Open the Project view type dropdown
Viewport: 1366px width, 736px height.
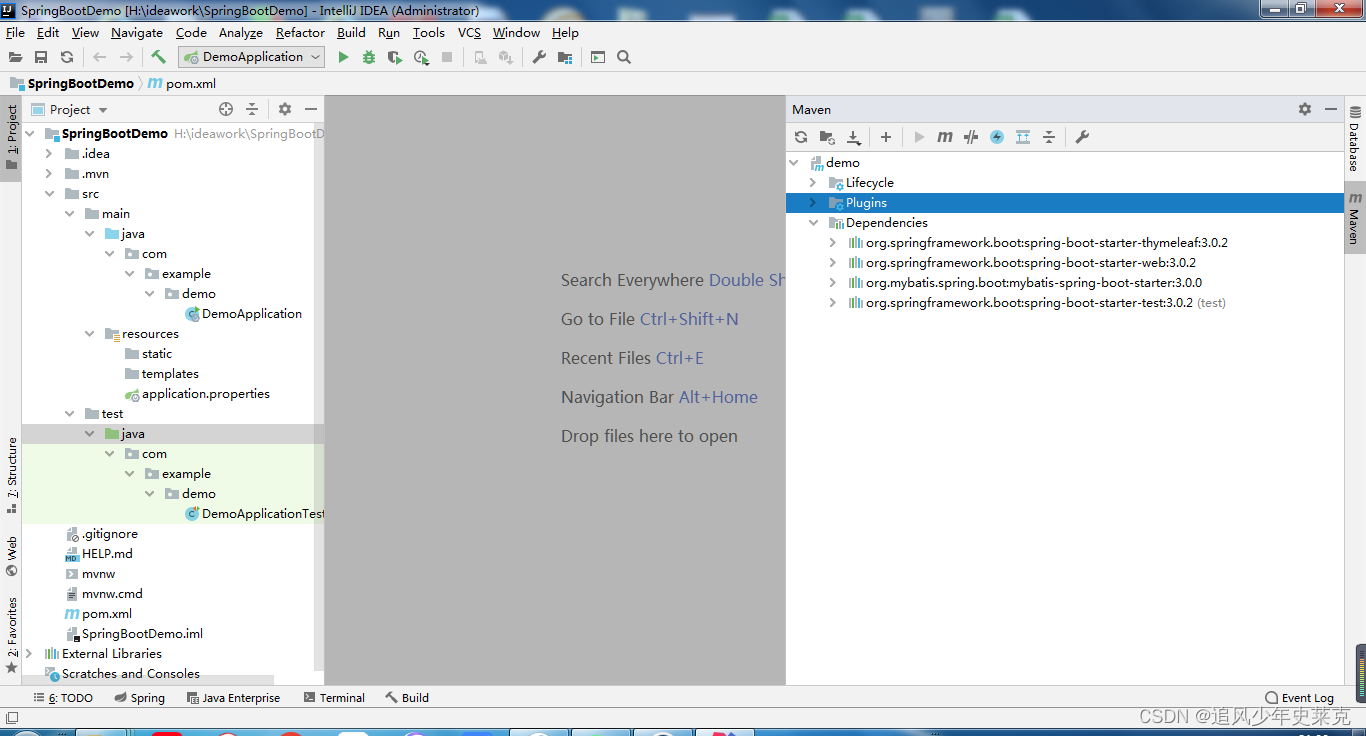(x=103, y=110)
